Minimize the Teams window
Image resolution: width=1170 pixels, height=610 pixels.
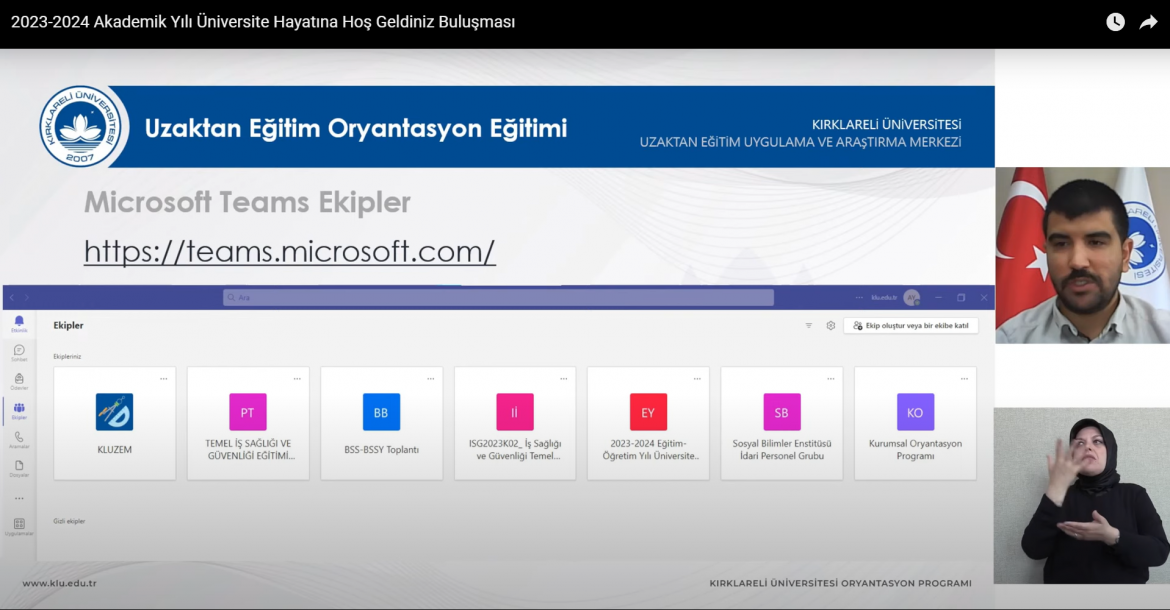(x=939, y=298)
